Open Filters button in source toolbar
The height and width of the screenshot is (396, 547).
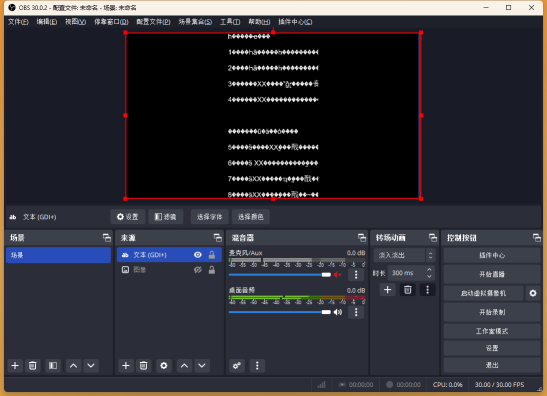click(166, 217)
